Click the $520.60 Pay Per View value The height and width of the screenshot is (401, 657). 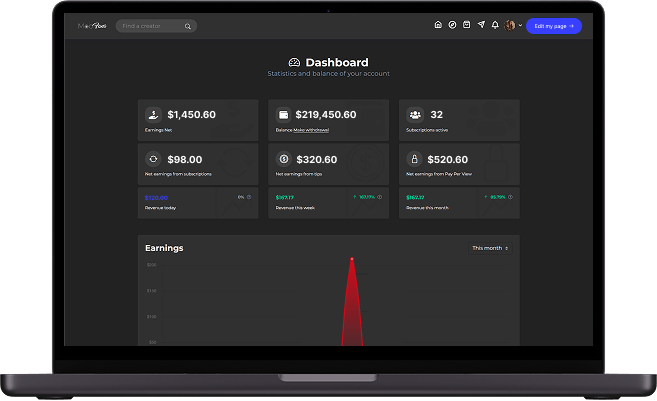pyautogui.click(x=447, y=159)
